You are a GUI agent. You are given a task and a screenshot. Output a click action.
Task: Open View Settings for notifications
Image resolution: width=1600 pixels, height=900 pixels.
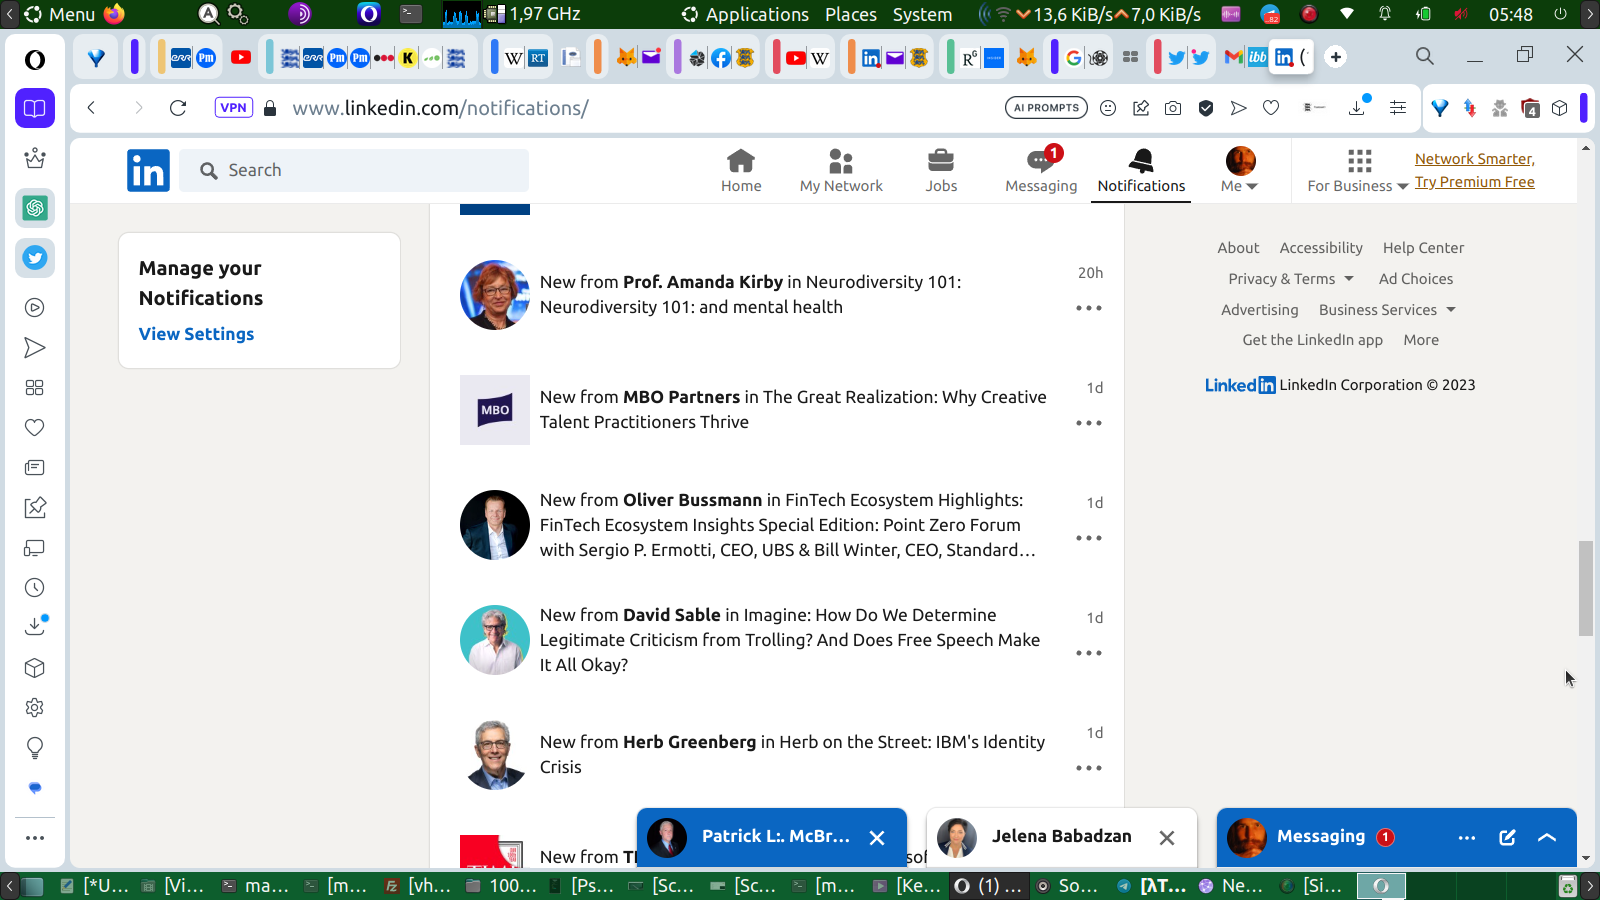coord(196,334)
